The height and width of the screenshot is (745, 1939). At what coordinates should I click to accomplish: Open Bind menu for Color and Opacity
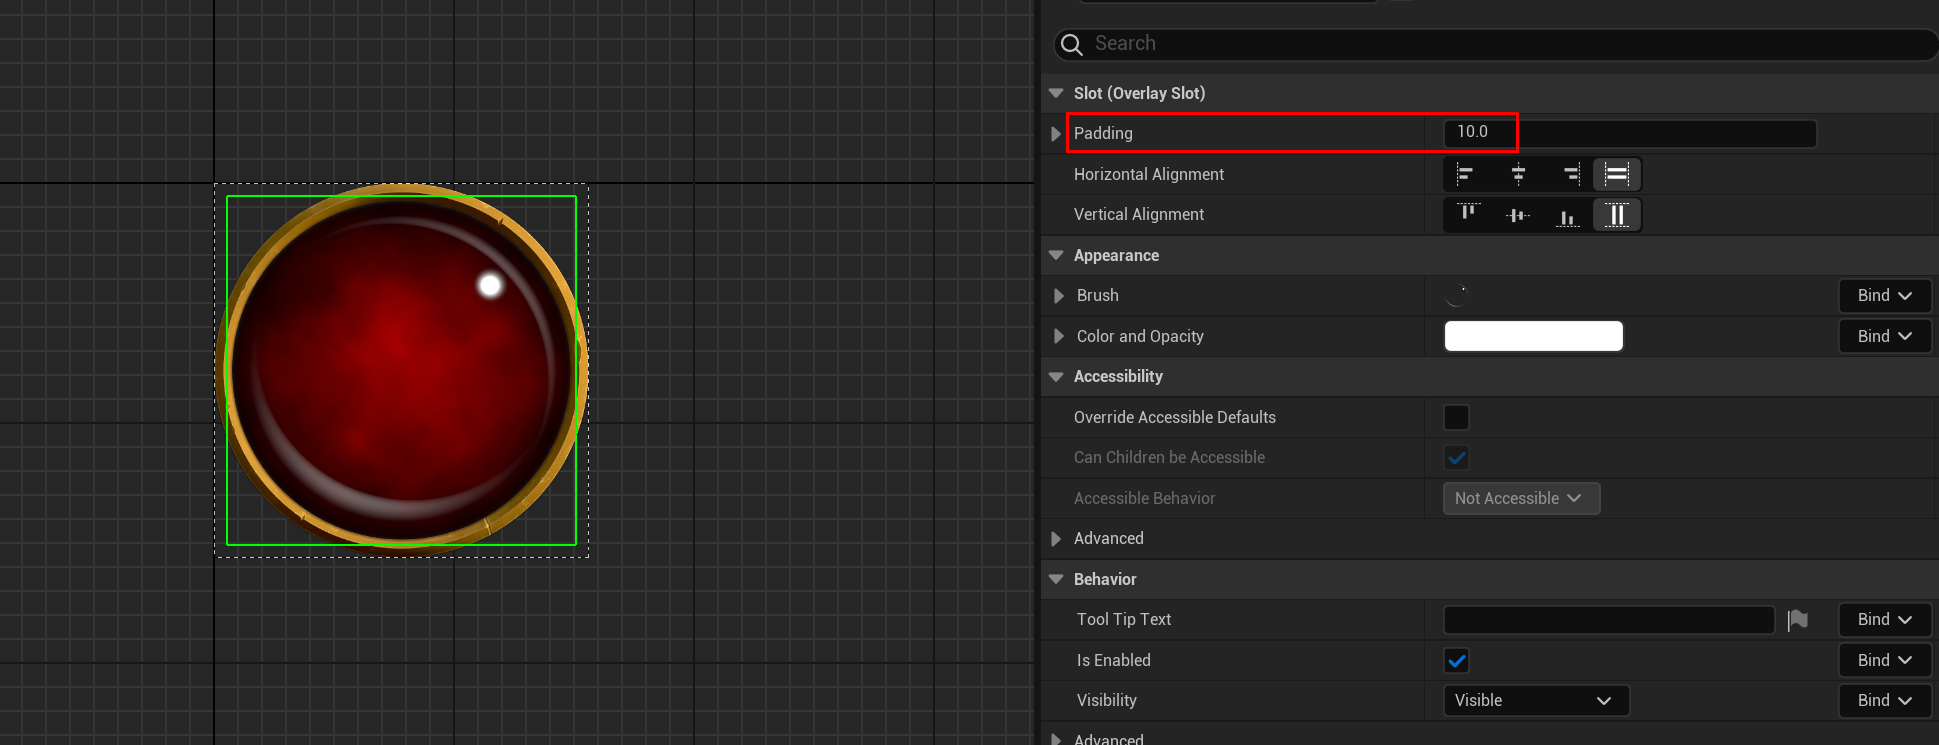point(1884,336)
